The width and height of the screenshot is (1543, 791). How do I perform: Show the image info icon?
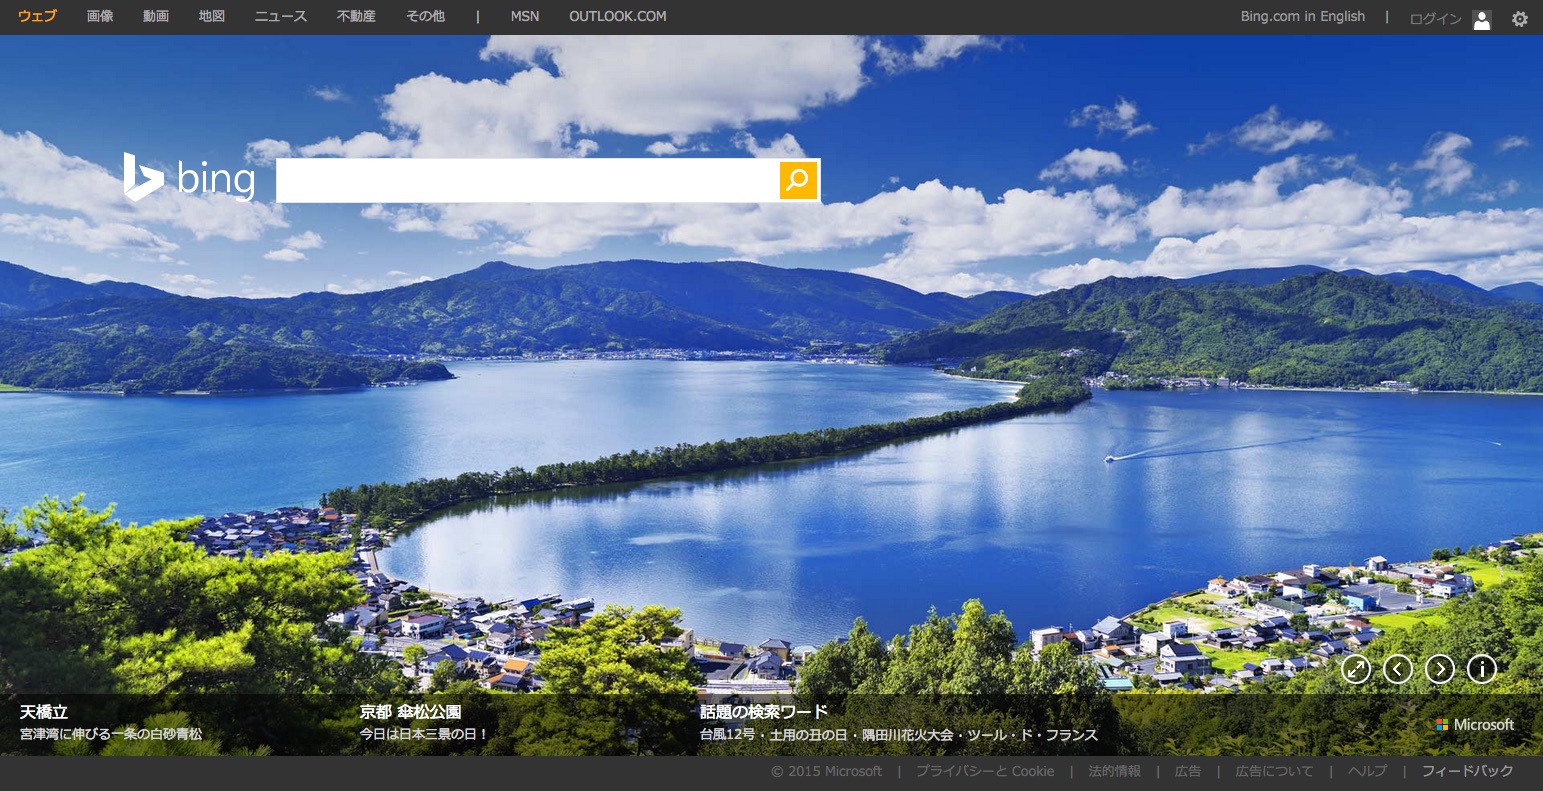1482,669
